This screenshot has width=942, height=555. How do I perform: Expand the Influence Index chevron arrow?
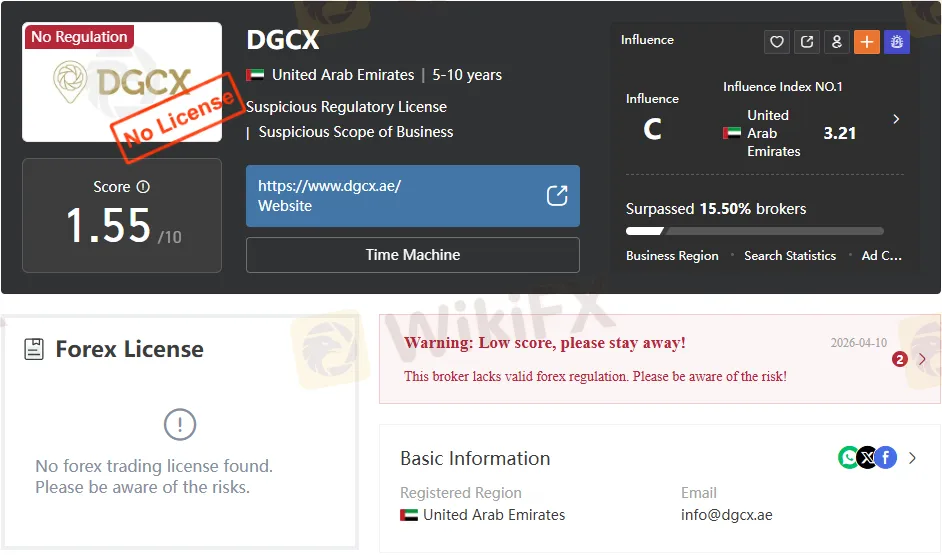(896, 119)
